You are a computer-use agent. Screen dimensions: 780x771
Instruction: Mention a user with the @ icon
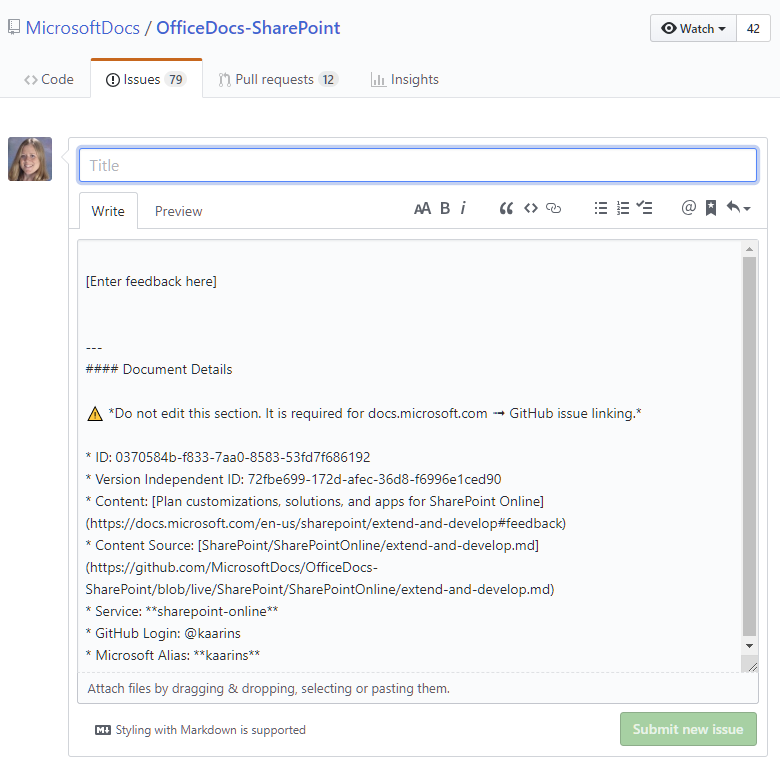click(688, 208)
